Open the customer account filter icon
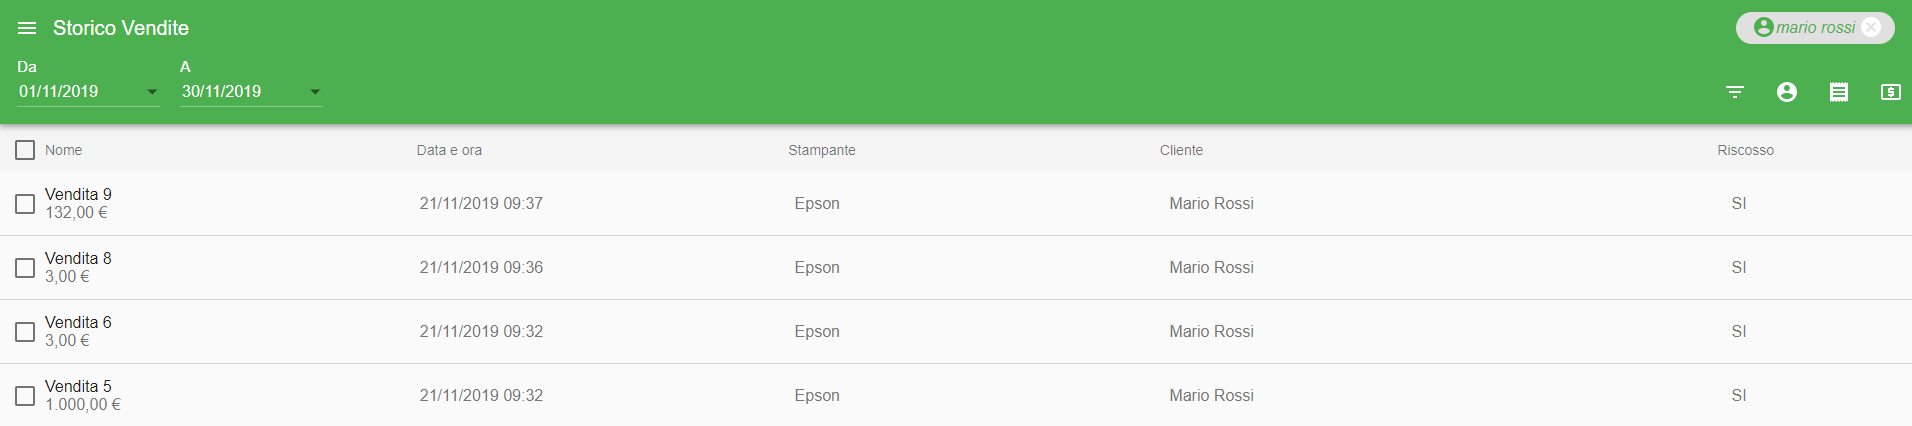This screenshot has width=1912, height=426. point(1787,92)
